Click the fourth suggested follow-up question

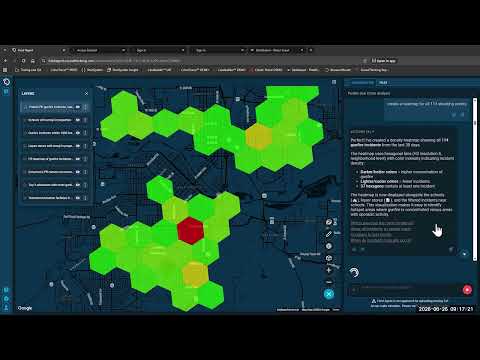381,241
